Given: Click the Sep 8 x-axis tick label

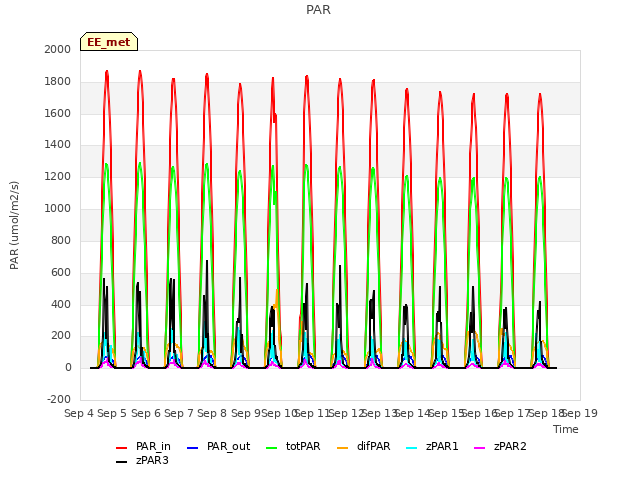Looking at the screenshot, I should click(212, 413).
